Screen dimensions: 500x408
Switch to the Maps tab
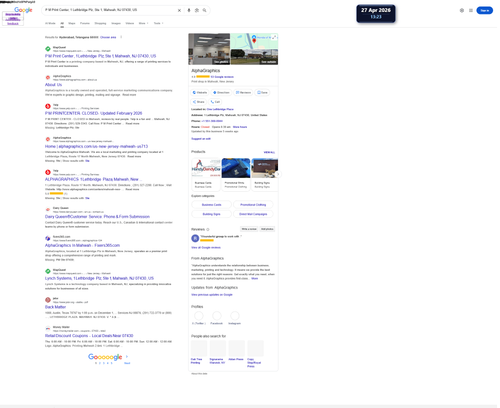[72, 23]
